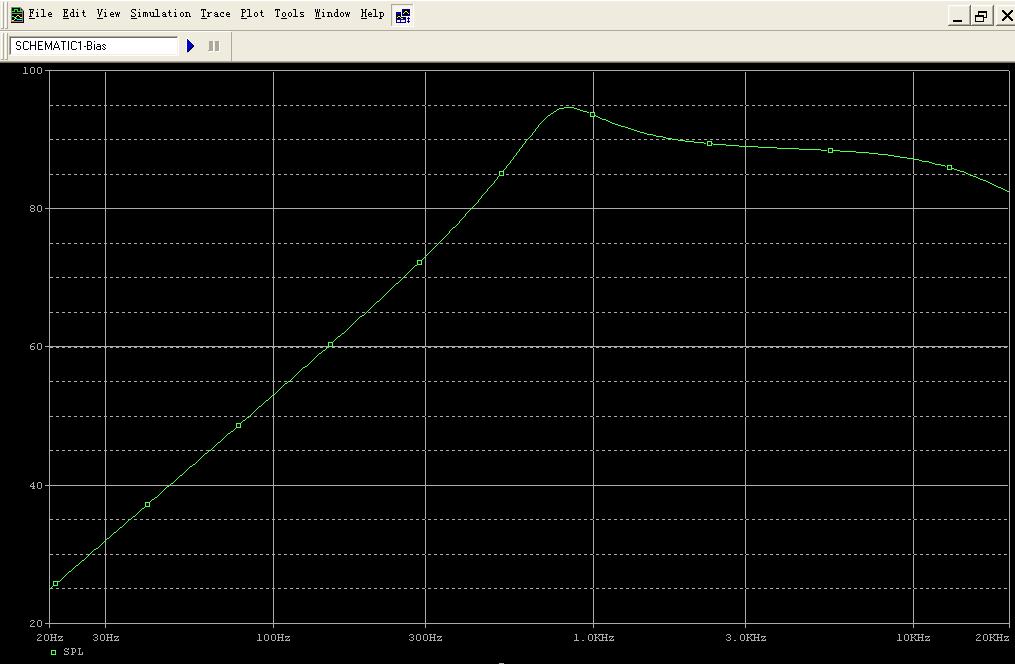
Task: Click the 40 y-axis label
Action: pyautogui.click(x=36, y=485)
